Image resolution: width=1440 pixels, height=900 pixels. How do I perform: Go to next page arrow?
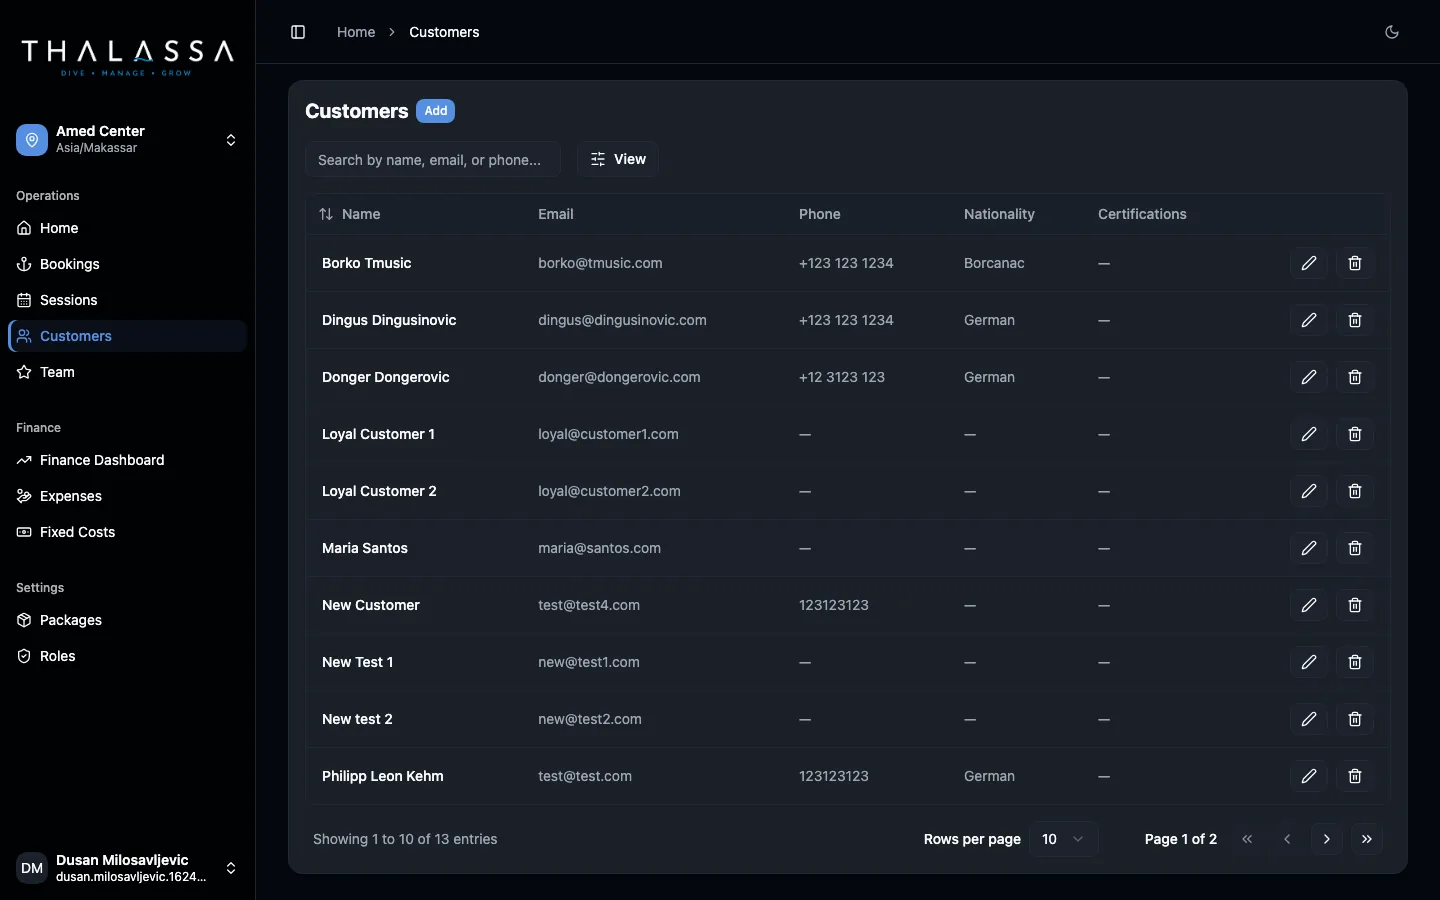pyautogui.click(x=1327, y=839)
